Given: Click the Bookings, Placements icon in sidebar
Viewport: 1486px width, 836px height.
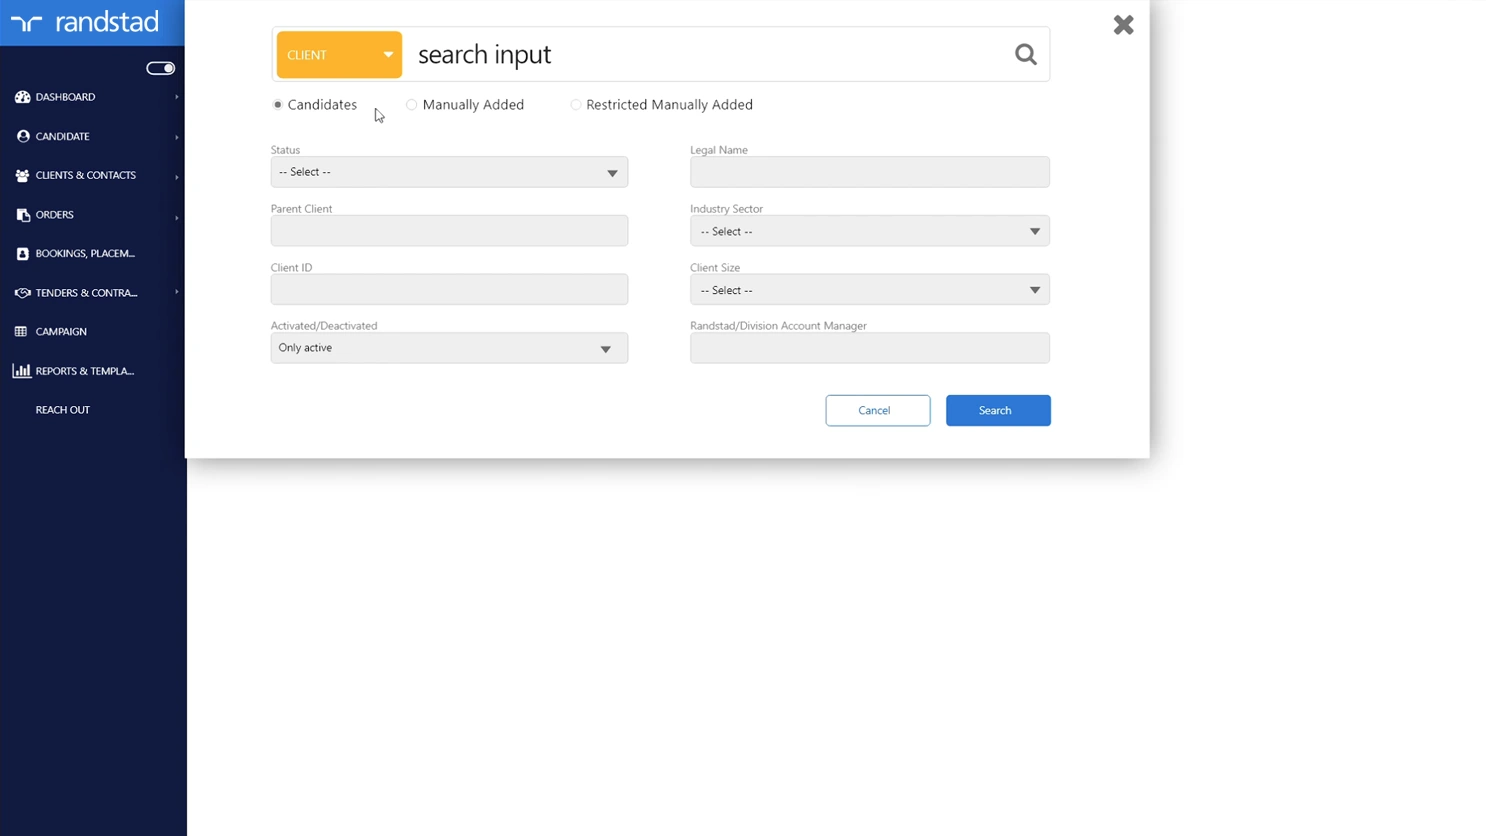Looking at the screenshot, I should coord(22,254).
